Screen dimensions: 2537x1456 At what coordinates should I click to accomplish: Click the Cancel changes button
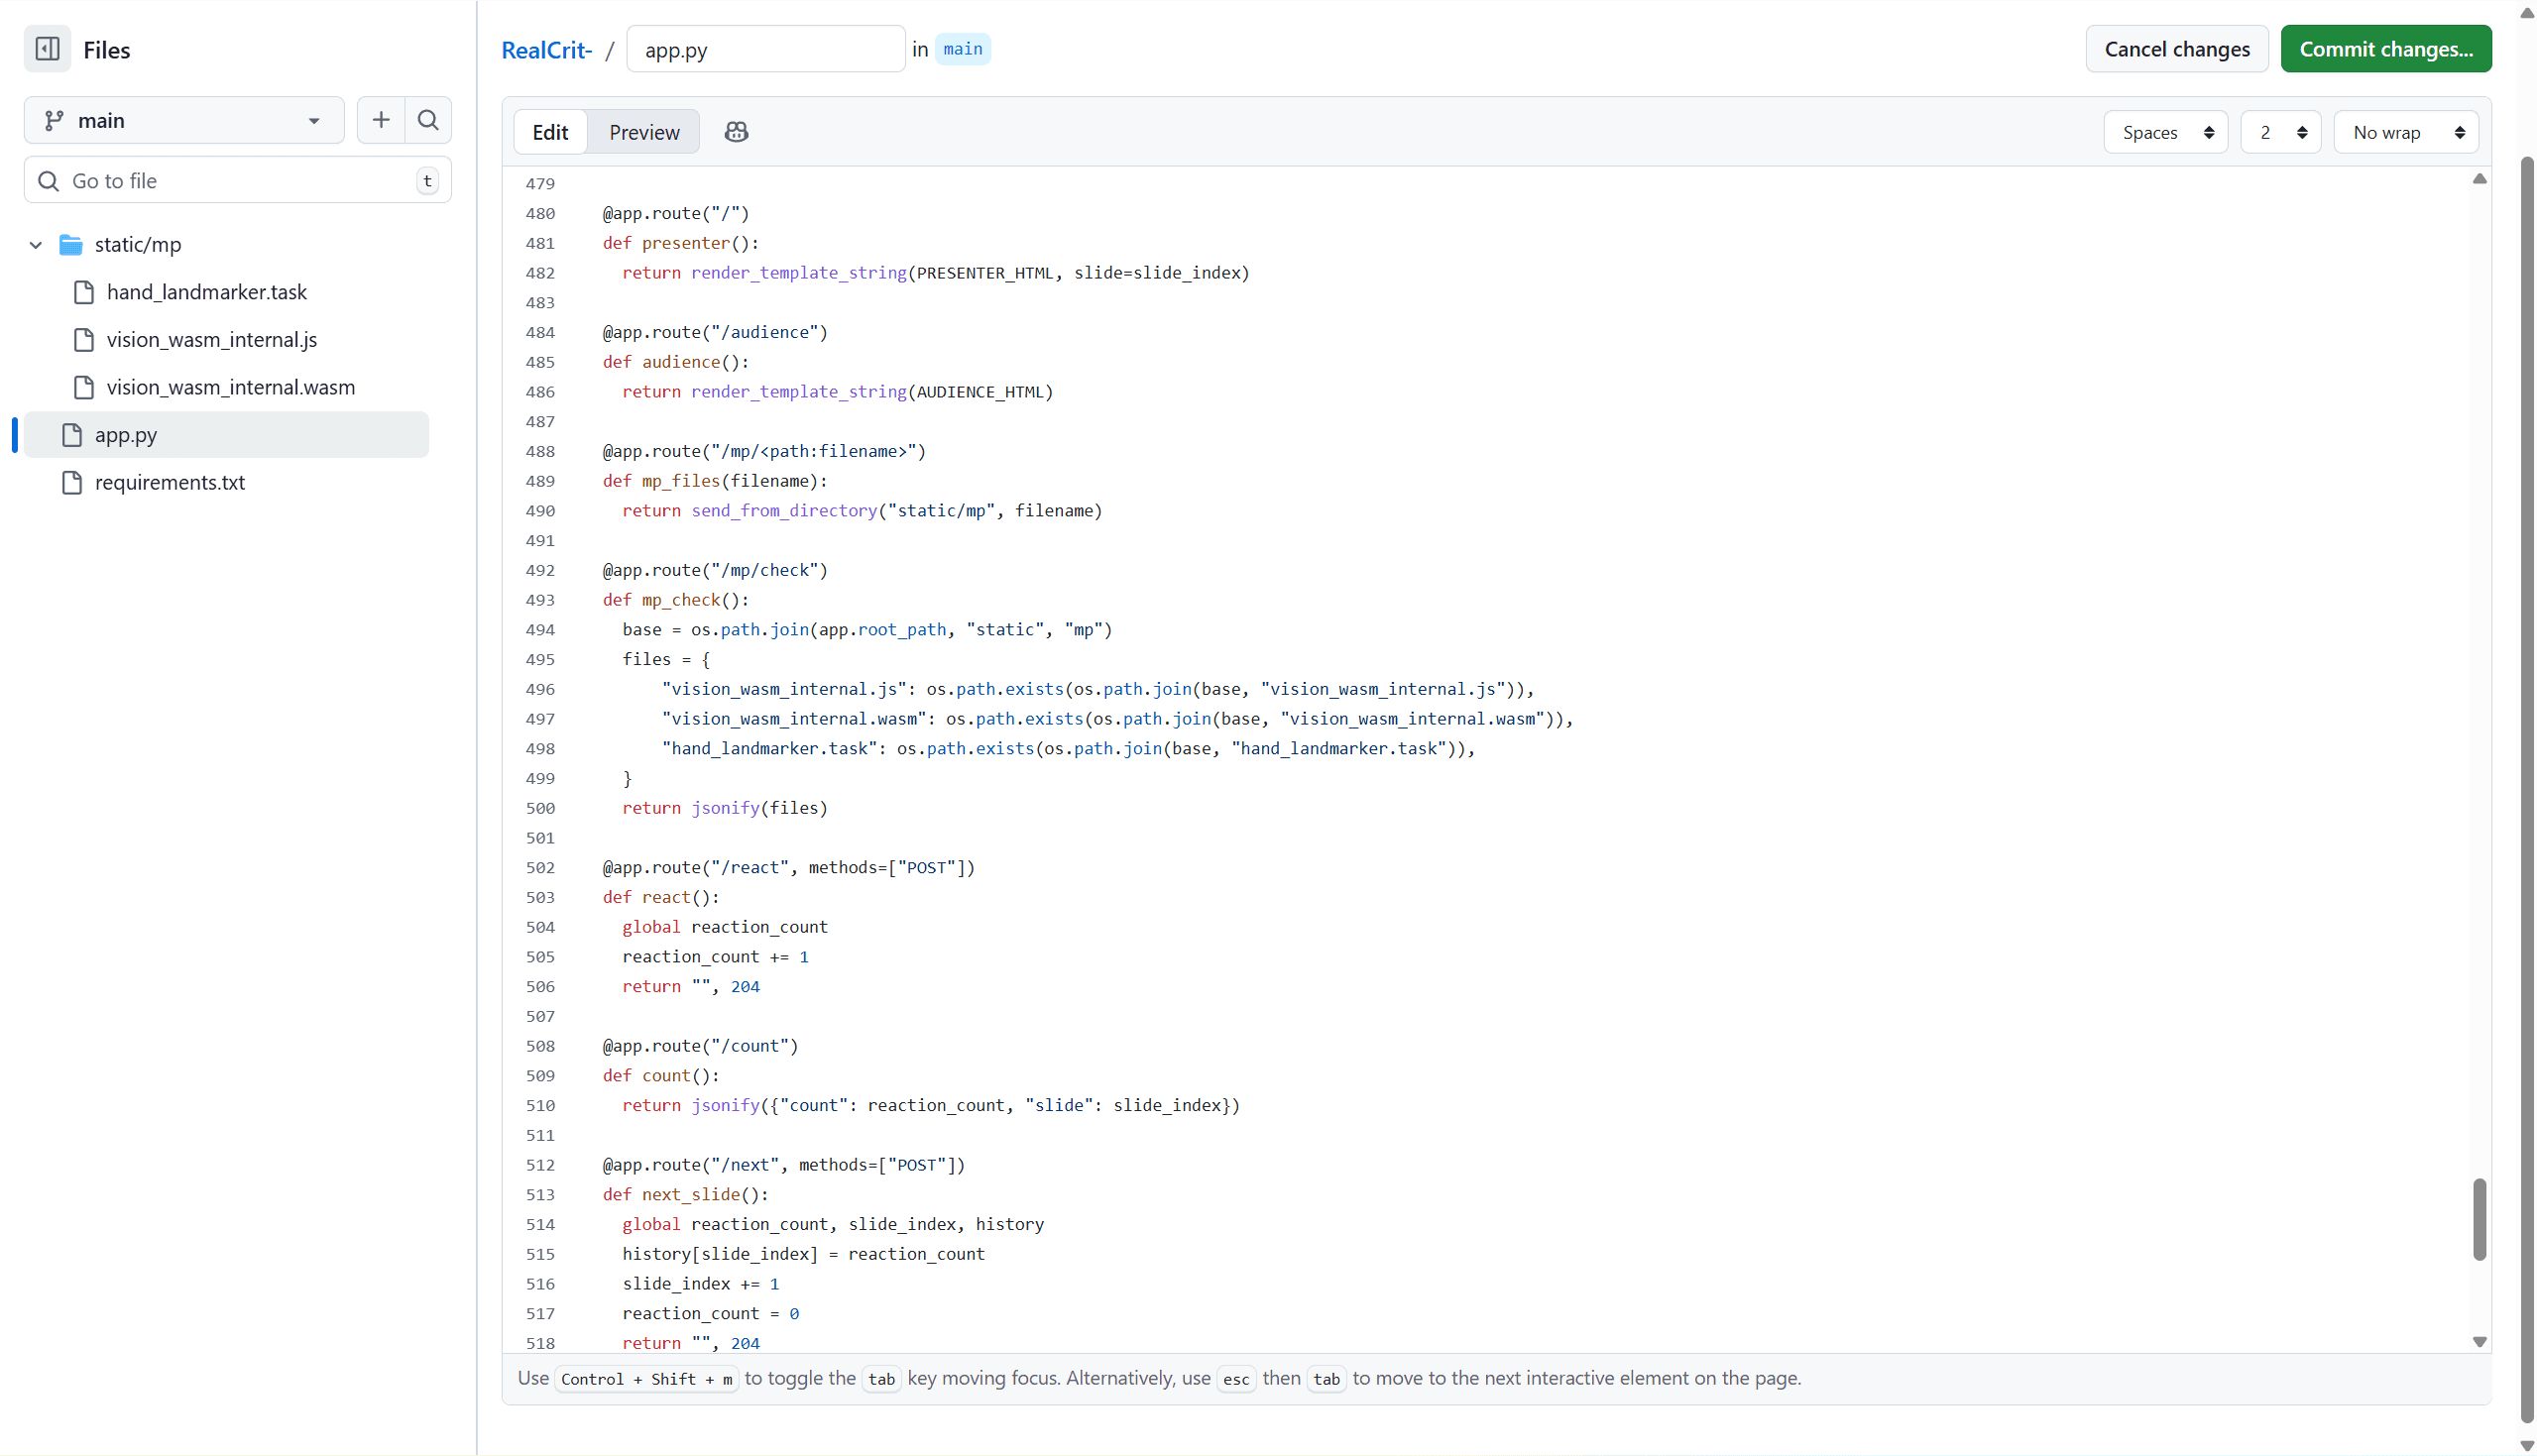[x=2176, y=49]
